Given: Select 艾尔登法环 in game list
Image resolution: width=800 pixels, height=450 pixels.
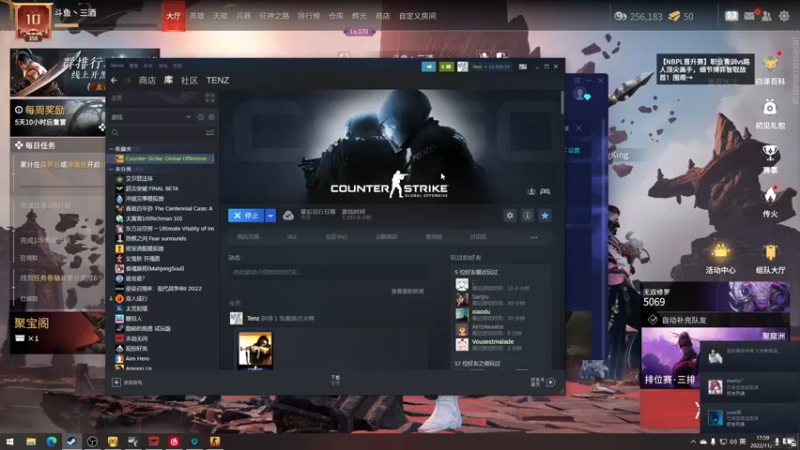Looking at the screenshot, I should click(138, 179).
